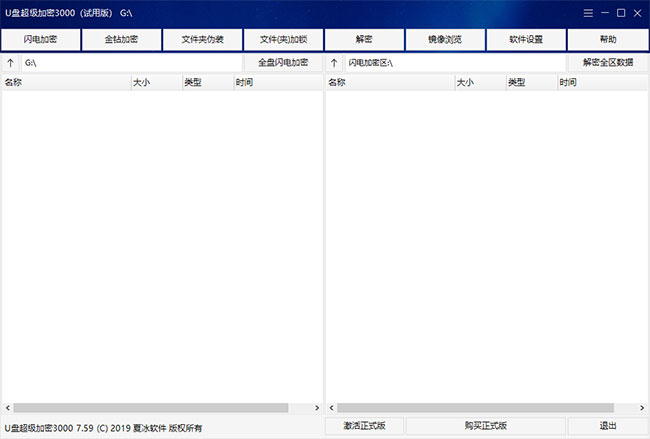Select 文件夹伪装 in toolbar
This screenshot has width=650, height=439.
point(203,40)
